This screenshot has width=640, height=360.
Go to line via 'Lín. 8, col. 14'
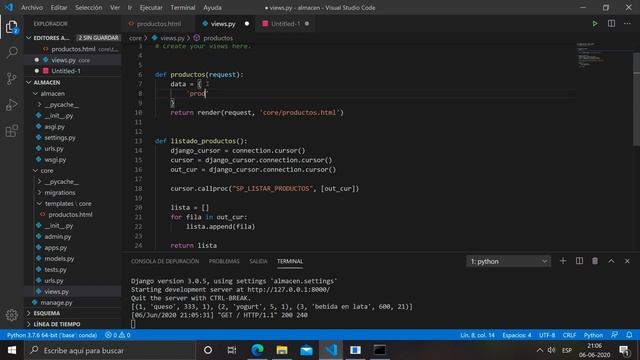click(477, 335)
